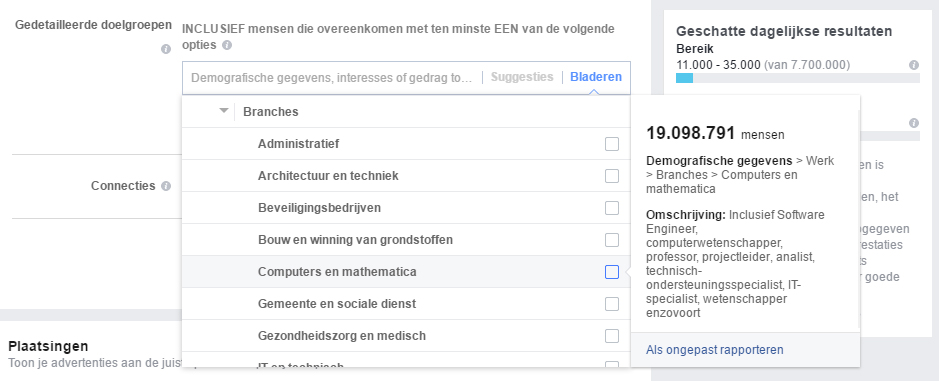This screenshot has height=381, width=939.
Task: Check the Administratief checkbox
Action: [x=611, y=144]
